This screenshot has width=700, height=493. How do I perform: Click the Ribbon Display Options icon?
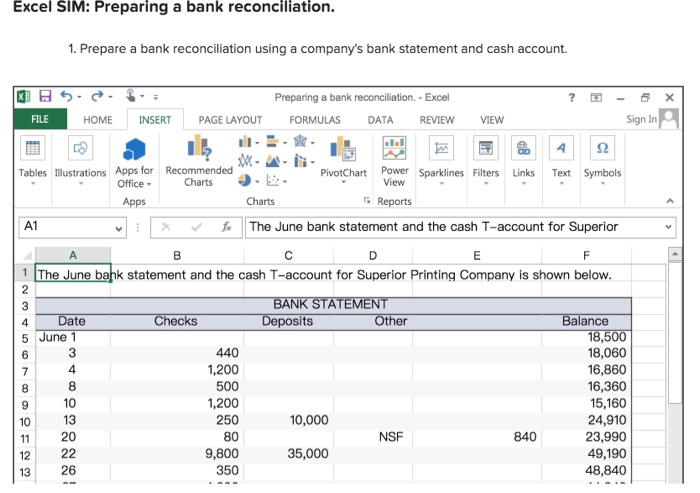[596, 97]
